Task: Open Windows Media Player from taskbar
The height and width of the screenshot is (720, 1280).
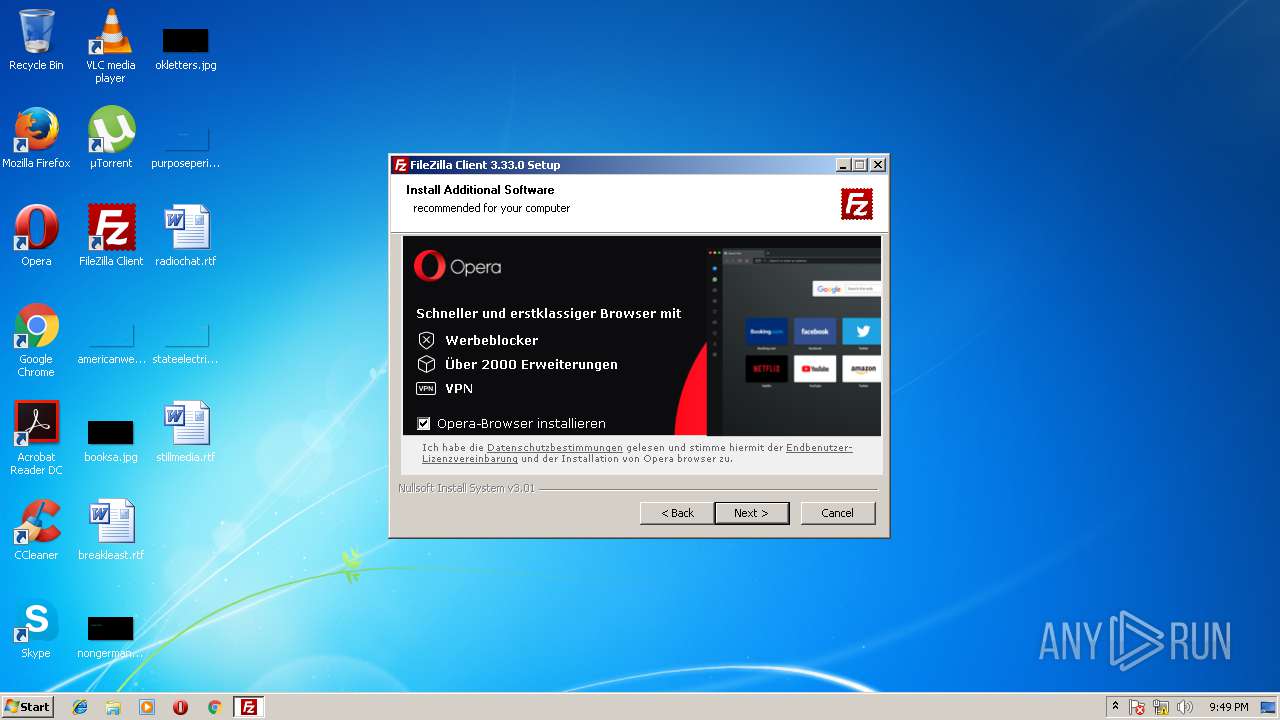Action: [147, 707]
